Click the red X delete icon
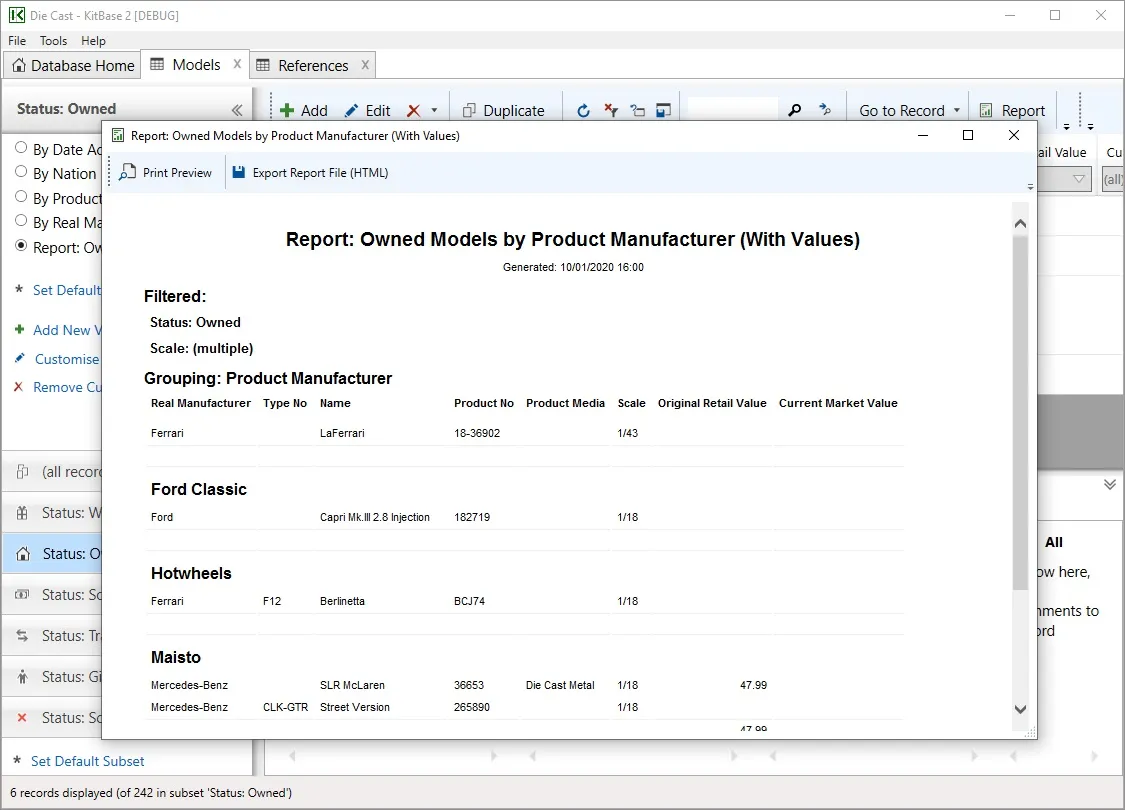The image size is (1125, 810). pos(413,111)
